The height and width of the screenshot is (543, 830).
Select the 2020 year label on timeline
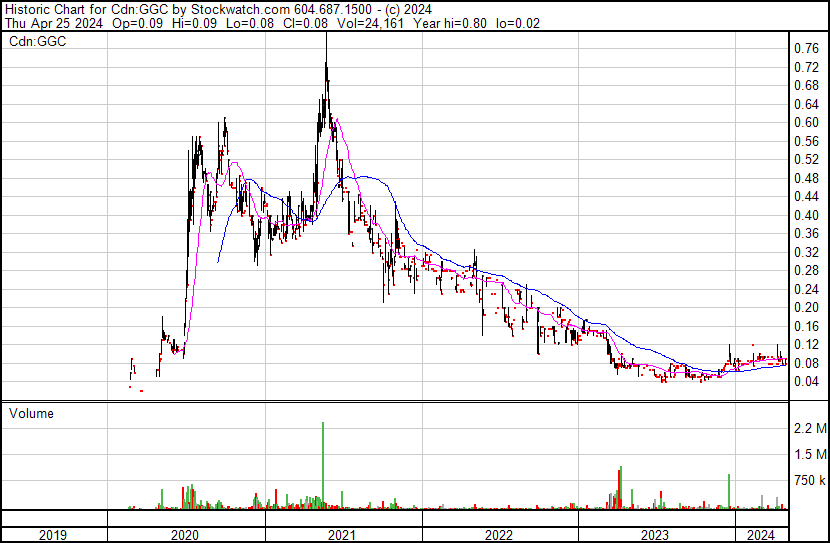pos(186,535)
